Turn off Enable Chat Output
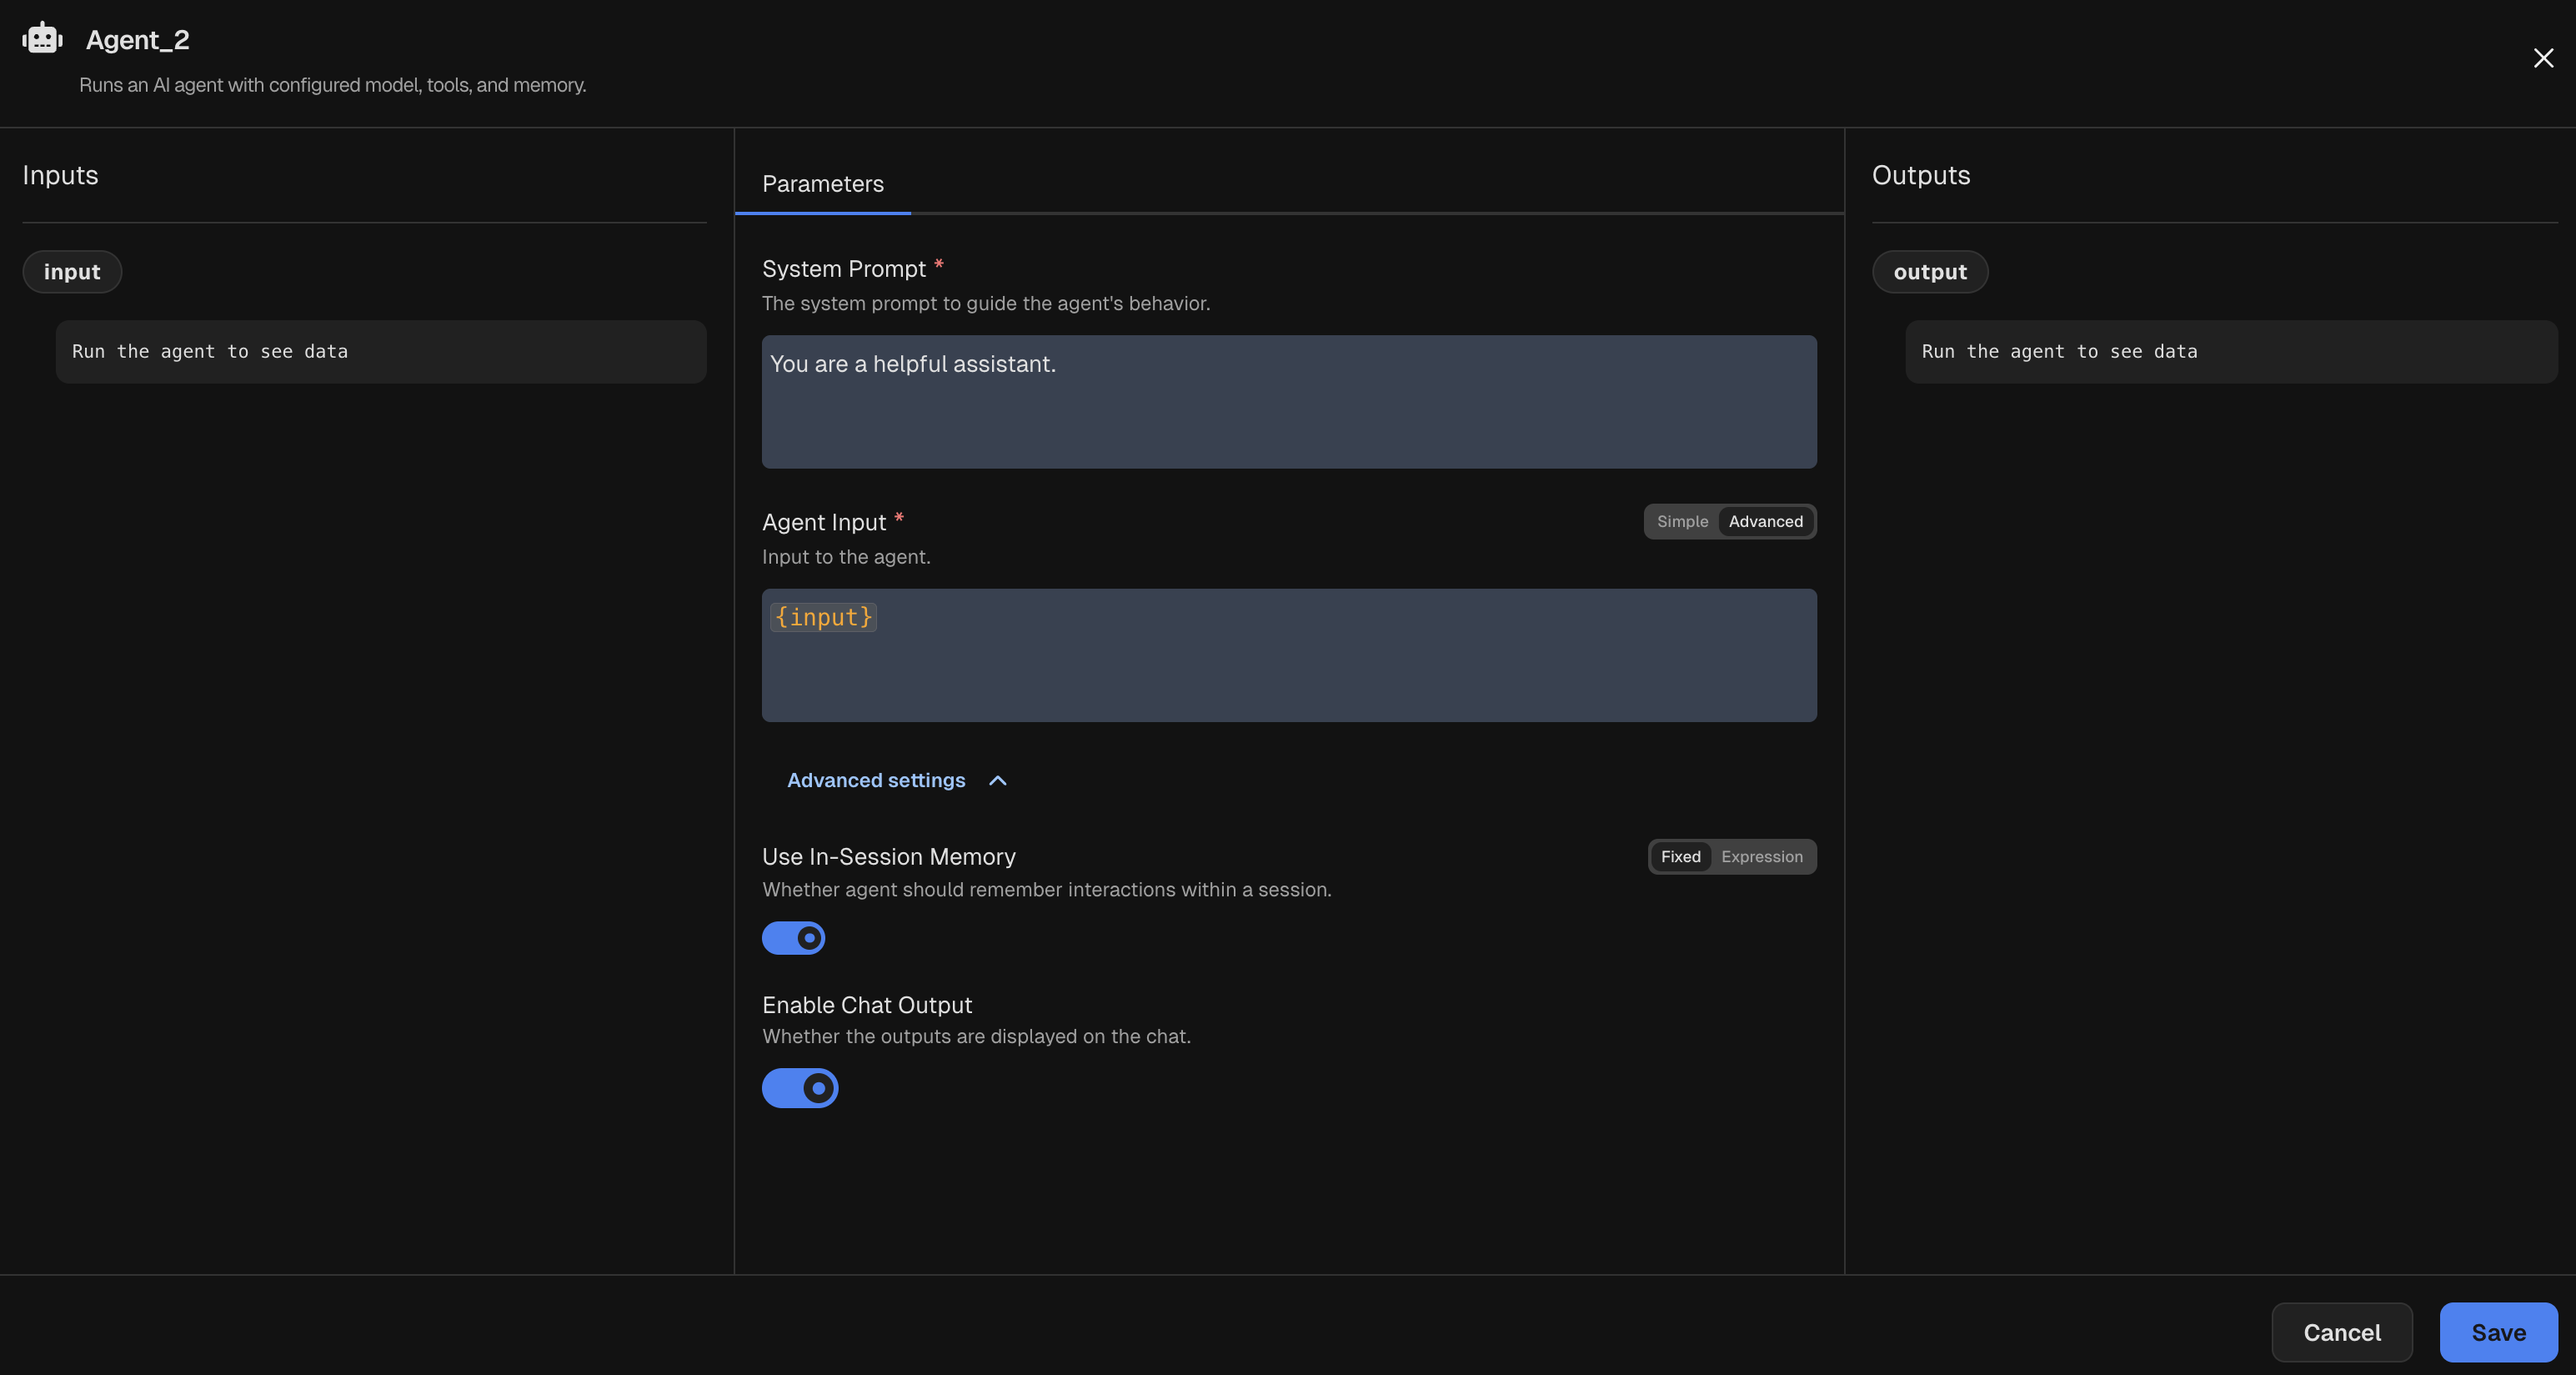The image size is (2576, 1375). [800, 1088]
